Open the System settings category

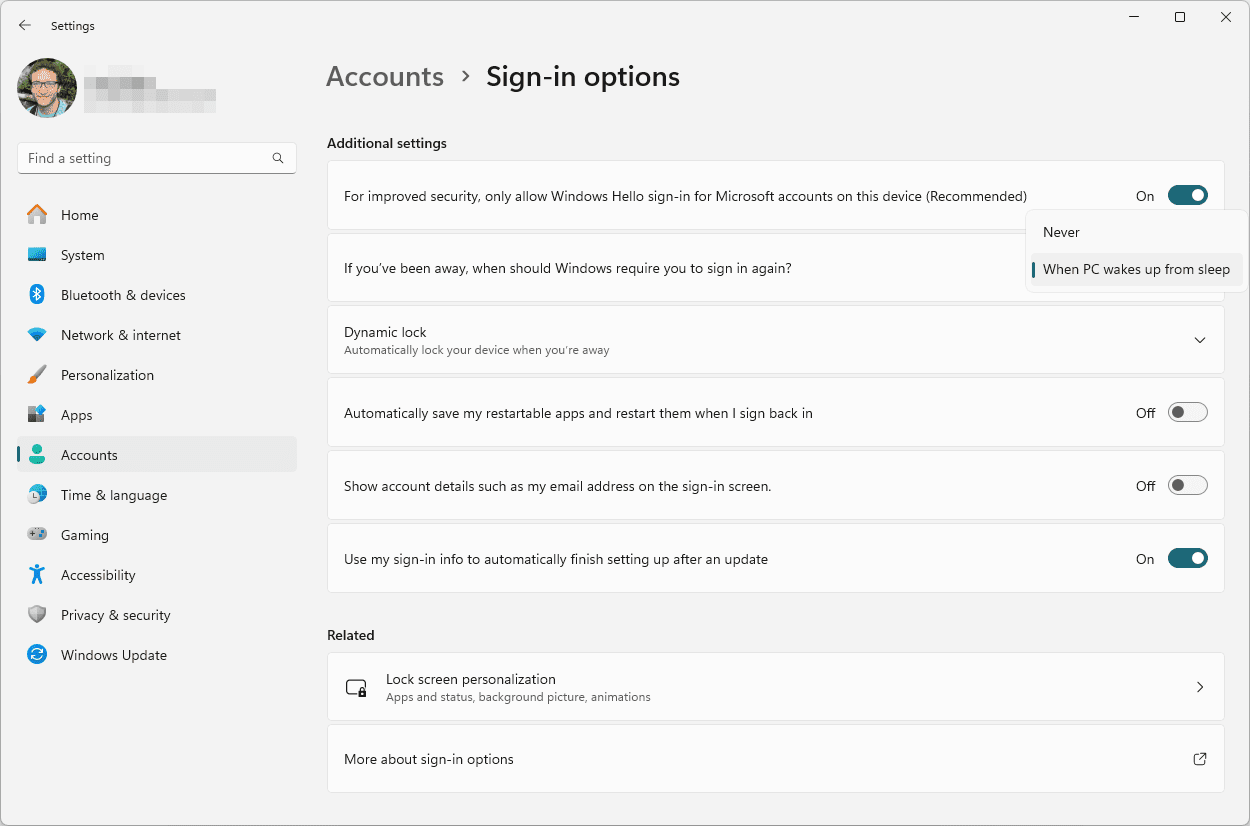(82, 255)
